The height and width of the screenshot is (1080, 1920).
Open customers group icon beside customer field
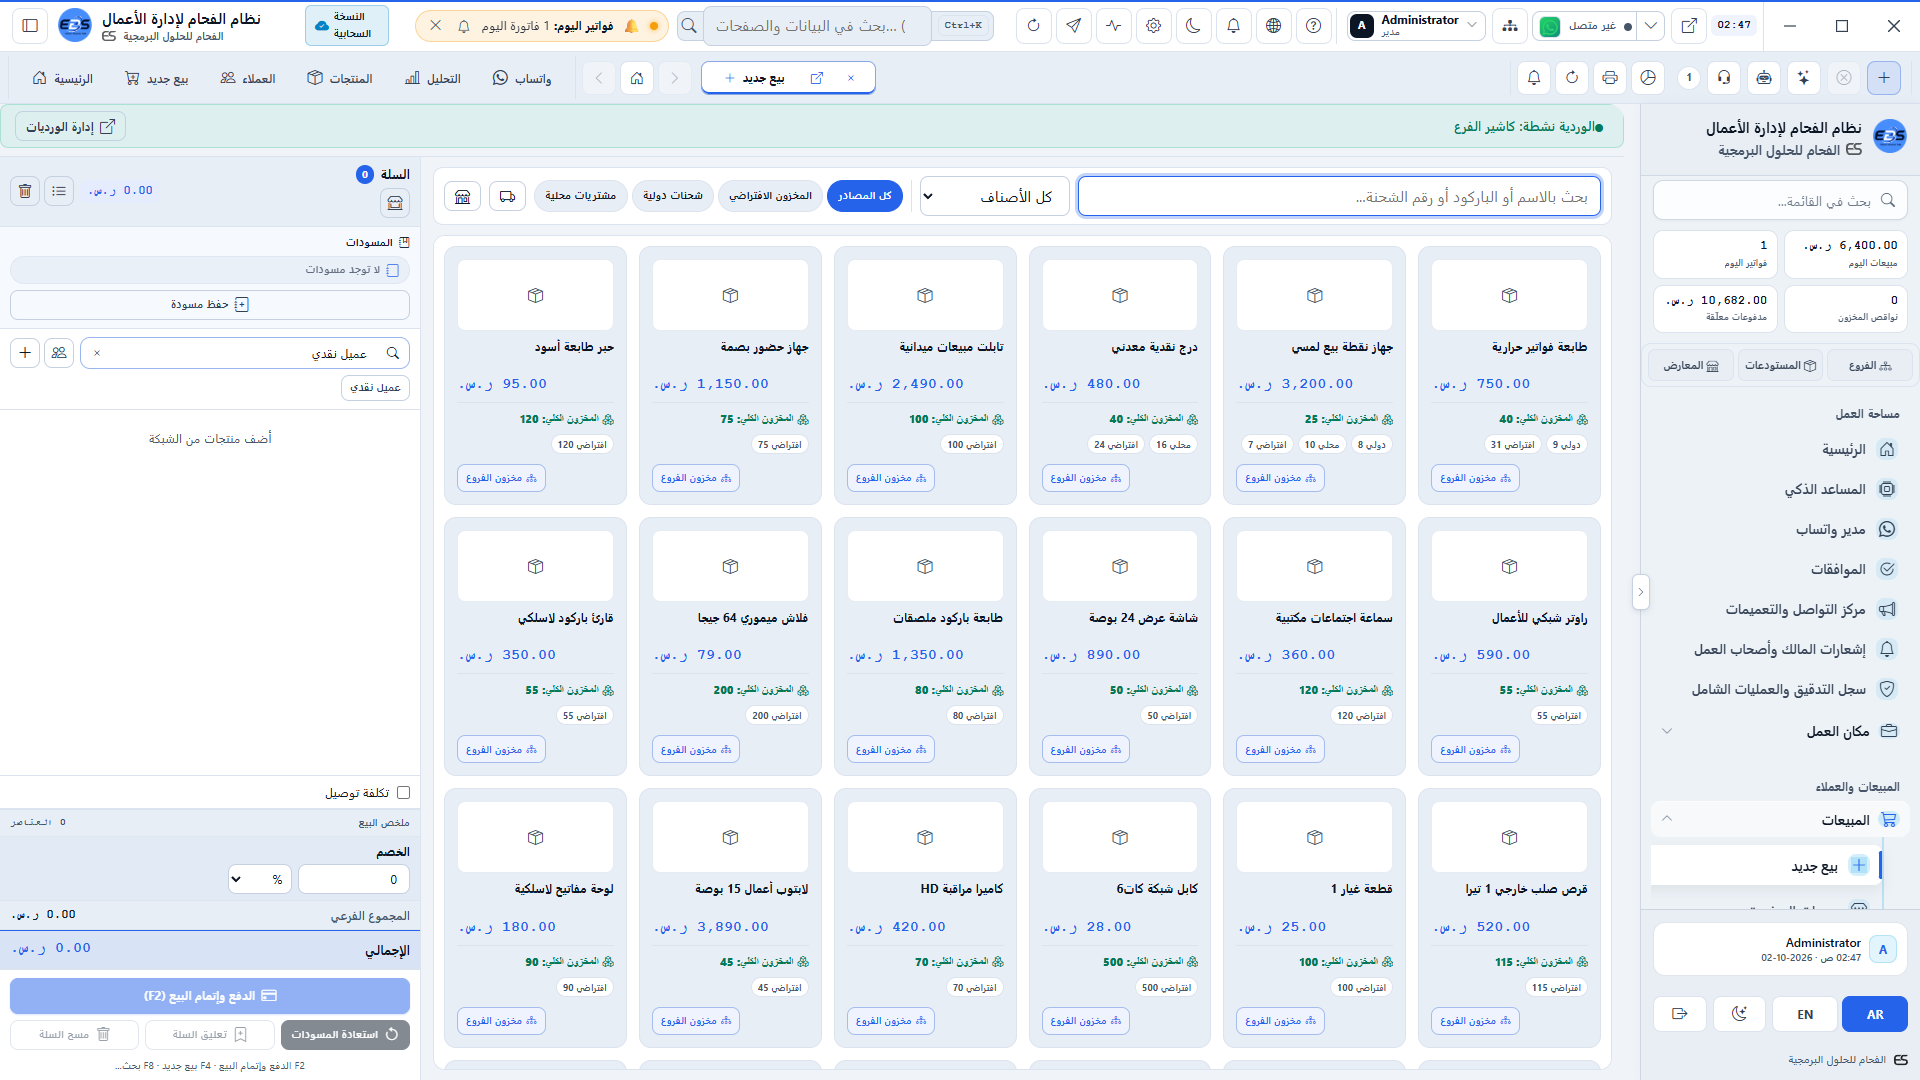click(59, 353)
